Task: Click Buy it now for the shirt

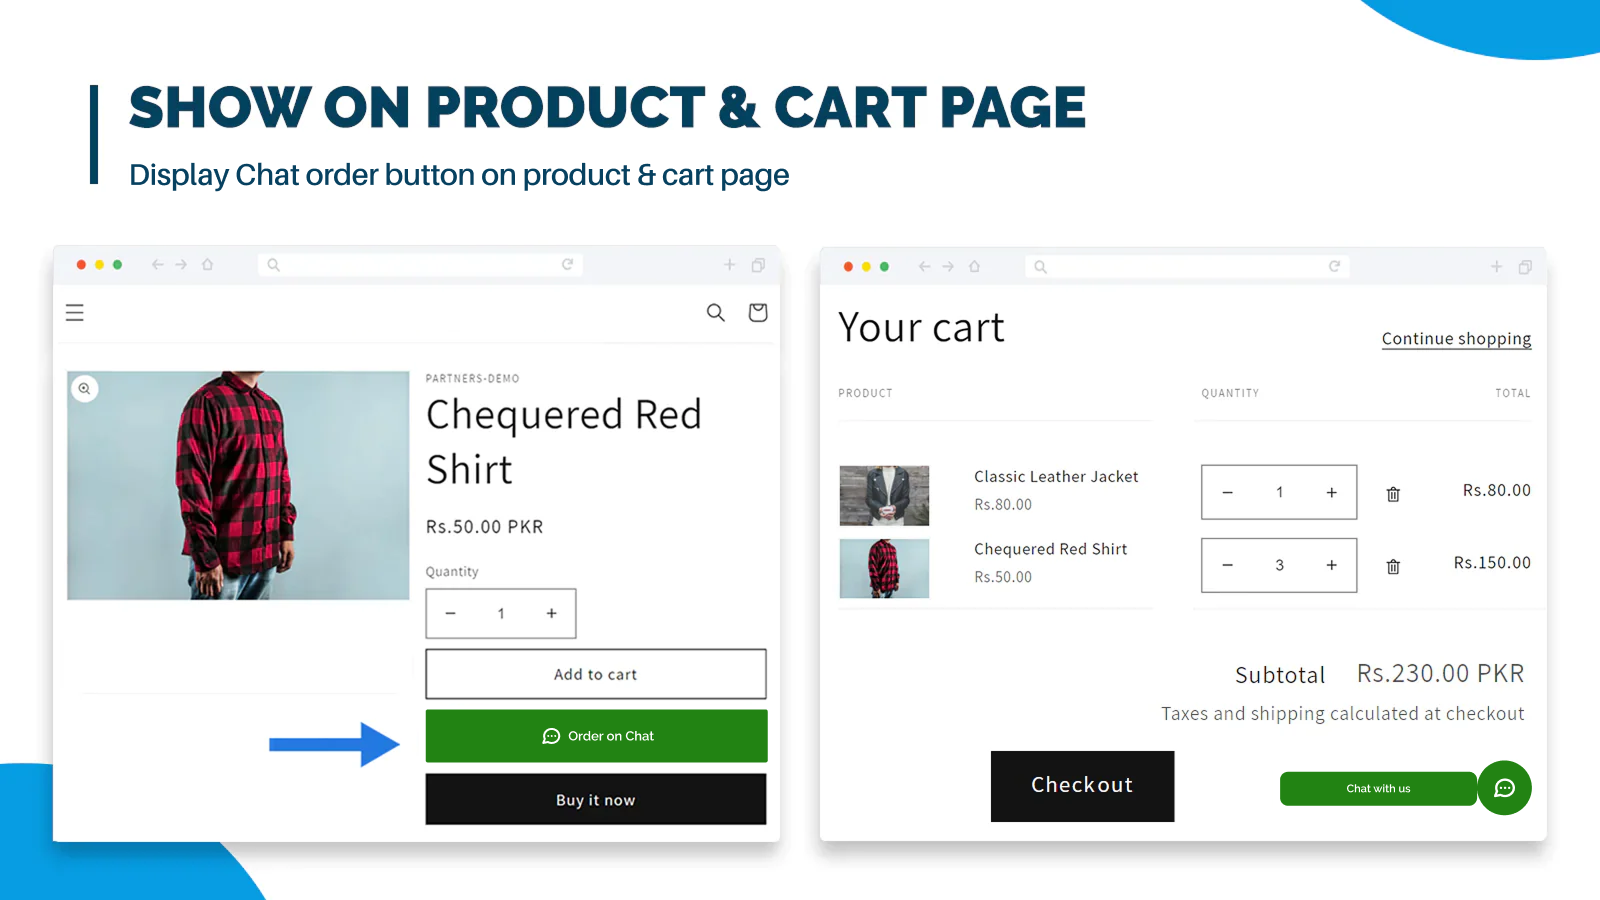Action: [596, 799]
